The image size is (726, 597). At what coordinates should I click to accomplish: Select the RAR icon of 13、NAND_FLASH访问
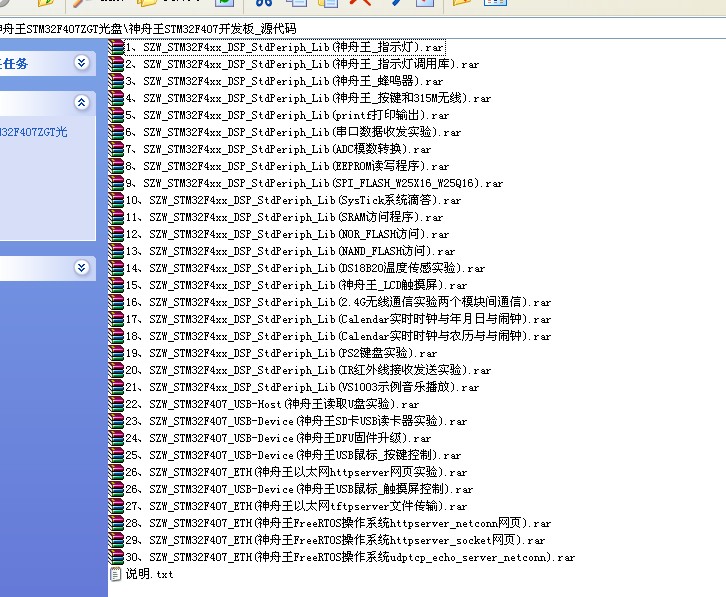pos(116,251)
